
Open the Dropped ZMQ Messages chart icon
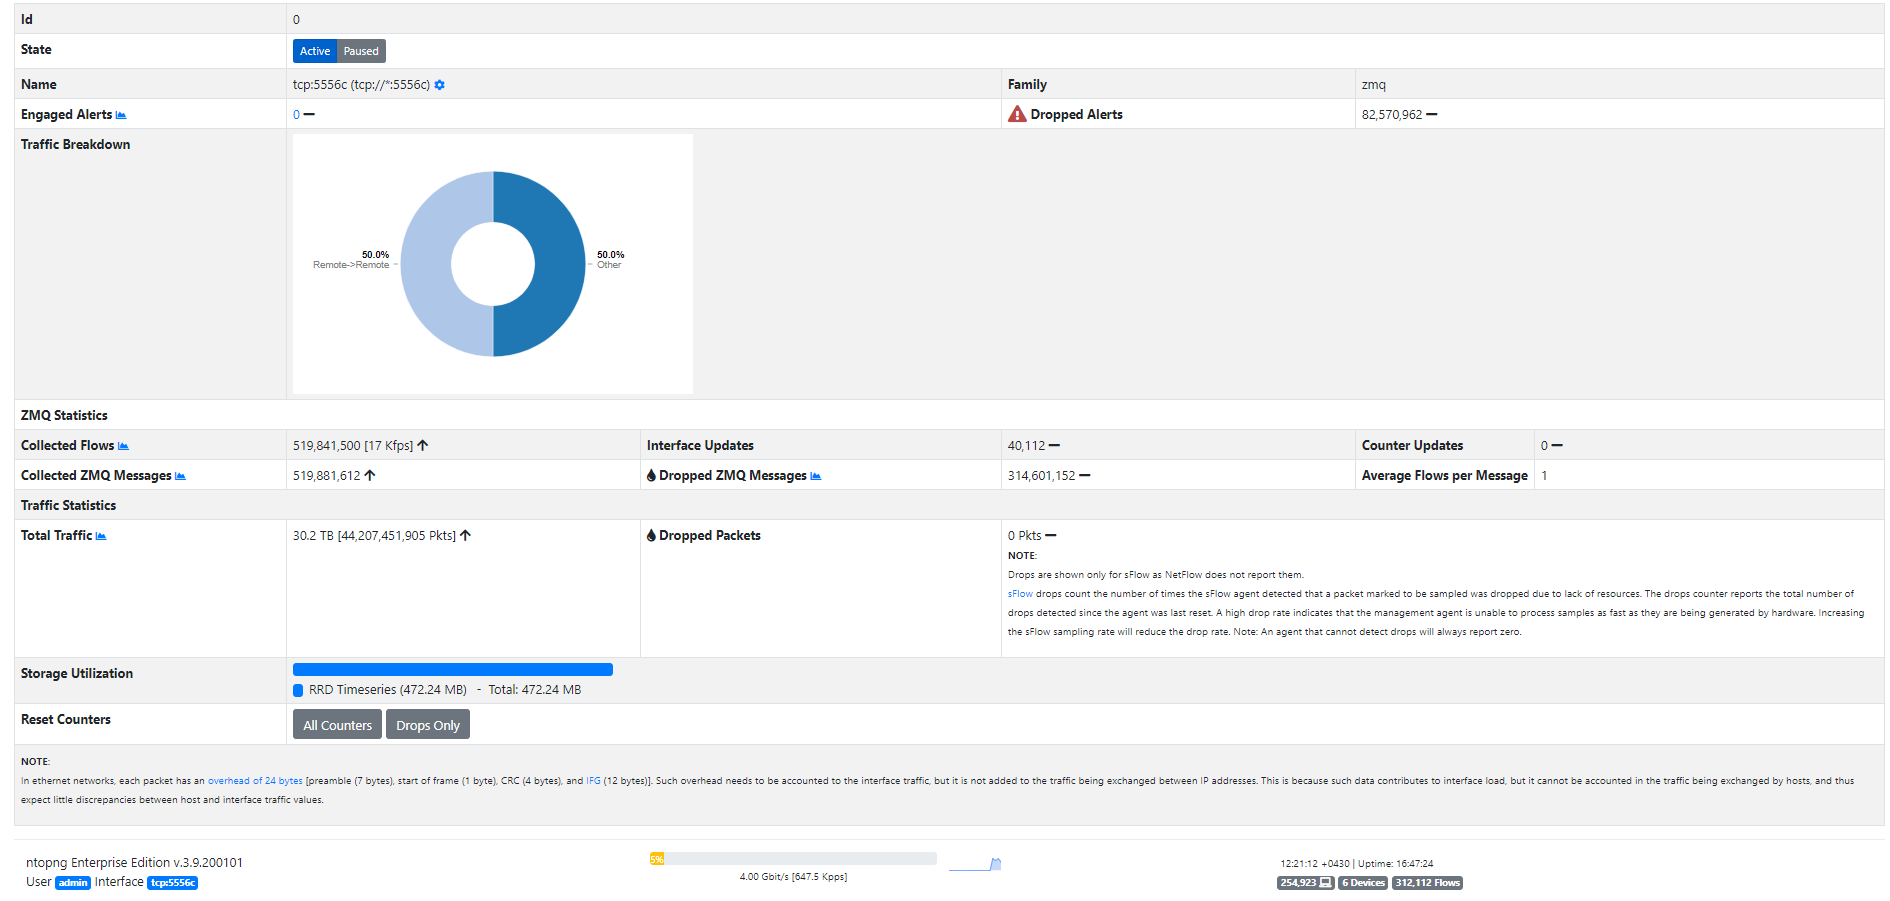tap(816, 476)
